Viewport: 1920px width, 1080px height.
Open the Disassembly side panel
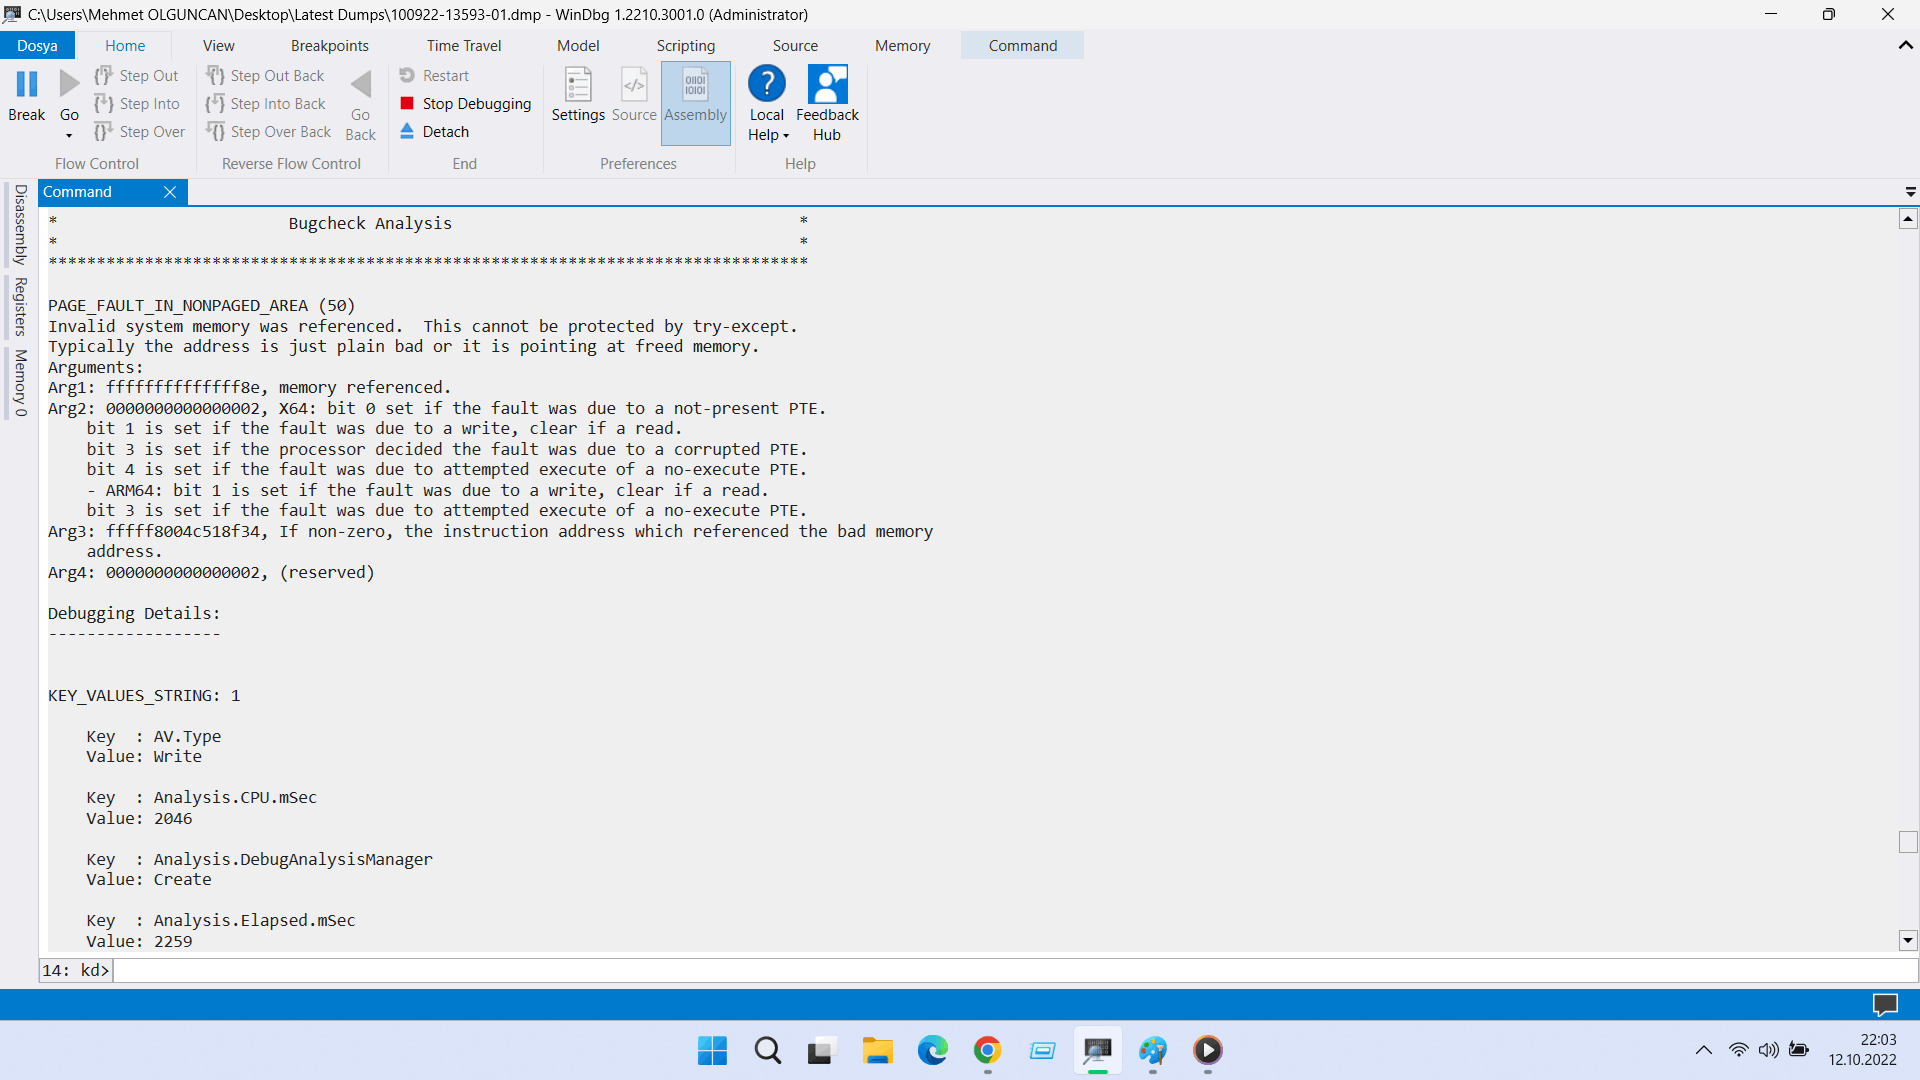coord(20,224)
